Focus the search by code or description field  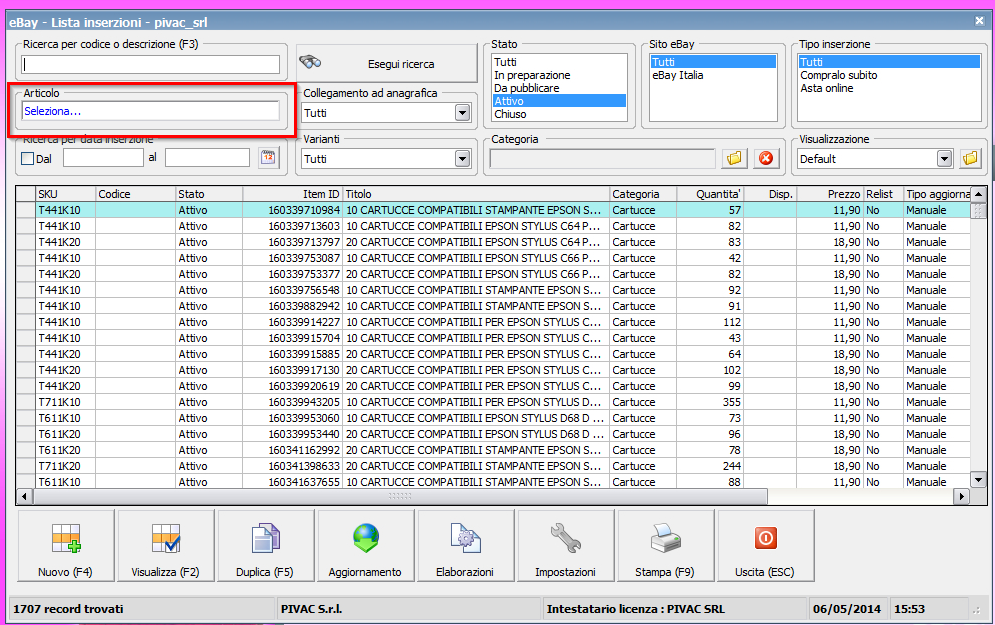150,64
